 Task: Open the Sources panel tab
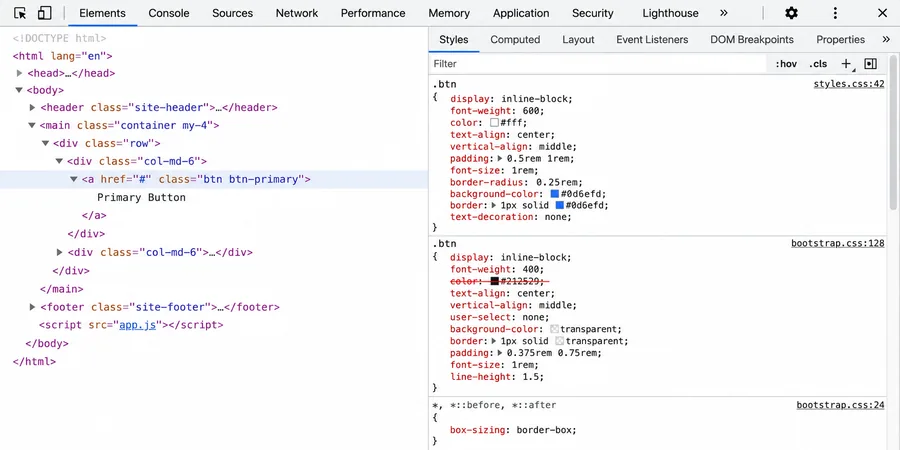(x=232, y=13)
